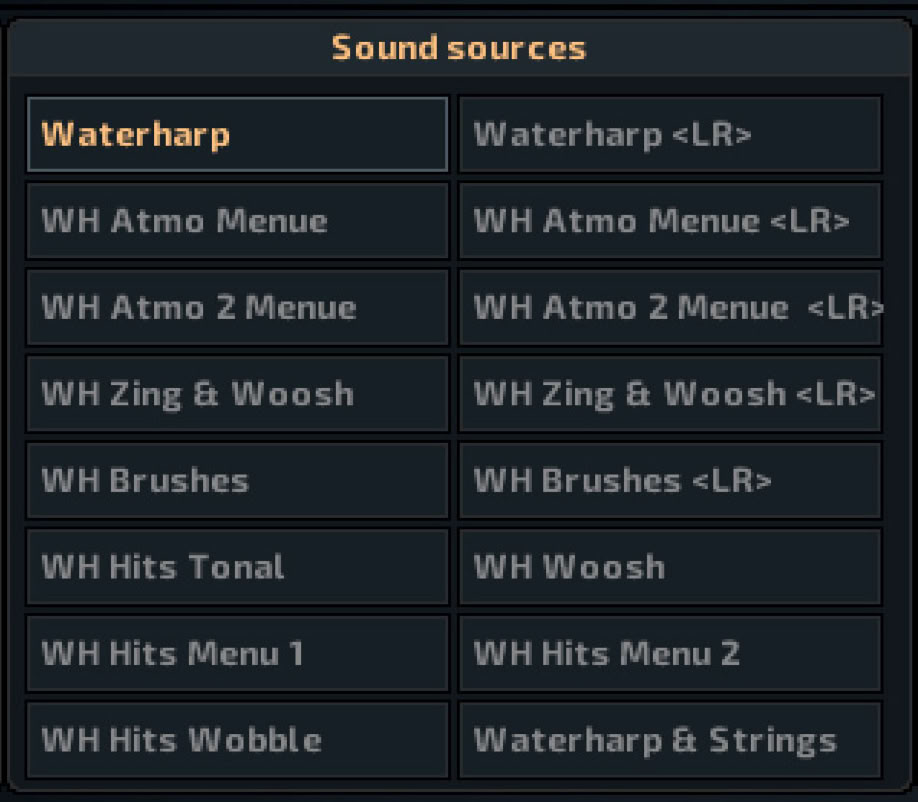This screenshot has width=918, height=802.
Task: Pick Waterharp & Strings source
Action: [x=670, y=740]
